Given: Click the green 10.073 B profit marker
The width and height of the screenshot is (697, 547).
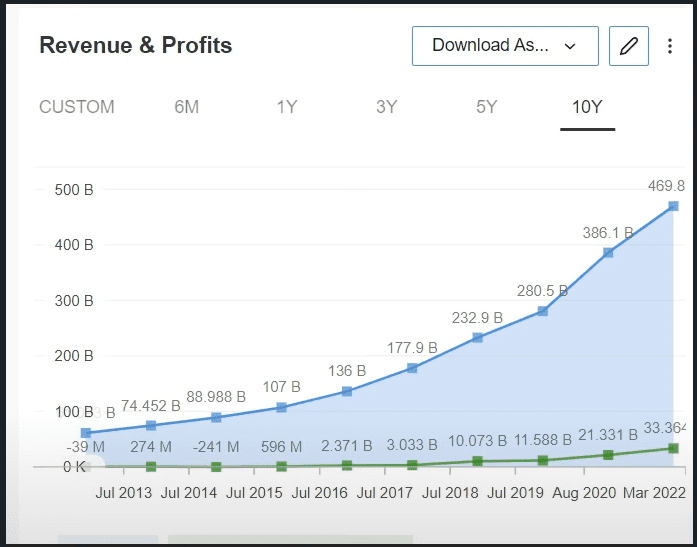Looking at the screenshot, I should pyautogui.click(x=478, y=461).
